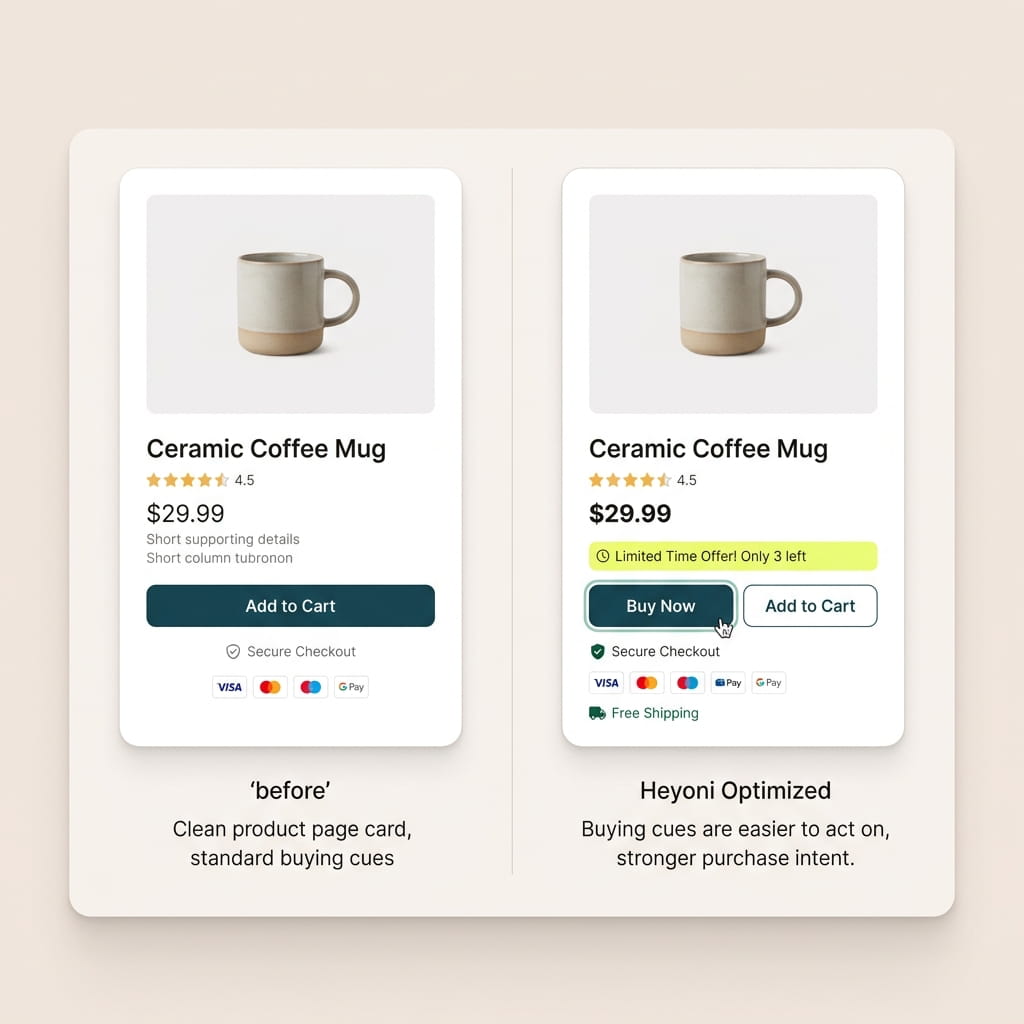Click the Maestro icon in the 'before' card
1024x1024 pixels.
tap(311, 687)
